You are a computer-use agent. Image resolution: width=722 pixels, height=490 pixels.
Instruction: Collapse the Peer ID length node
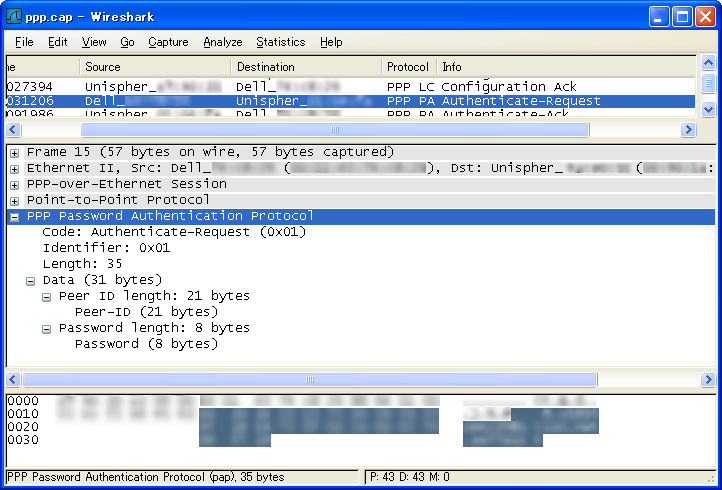click(47, 297)
